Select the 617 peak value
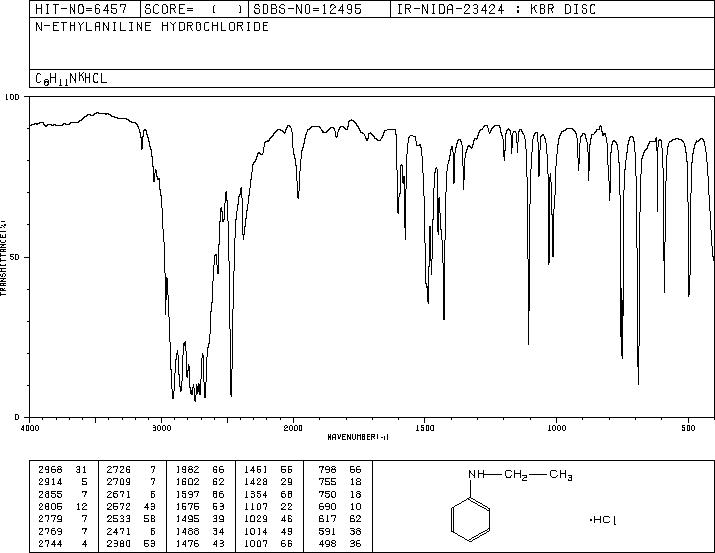Screen dimensions: 715x553 click(x=327, y=519)
